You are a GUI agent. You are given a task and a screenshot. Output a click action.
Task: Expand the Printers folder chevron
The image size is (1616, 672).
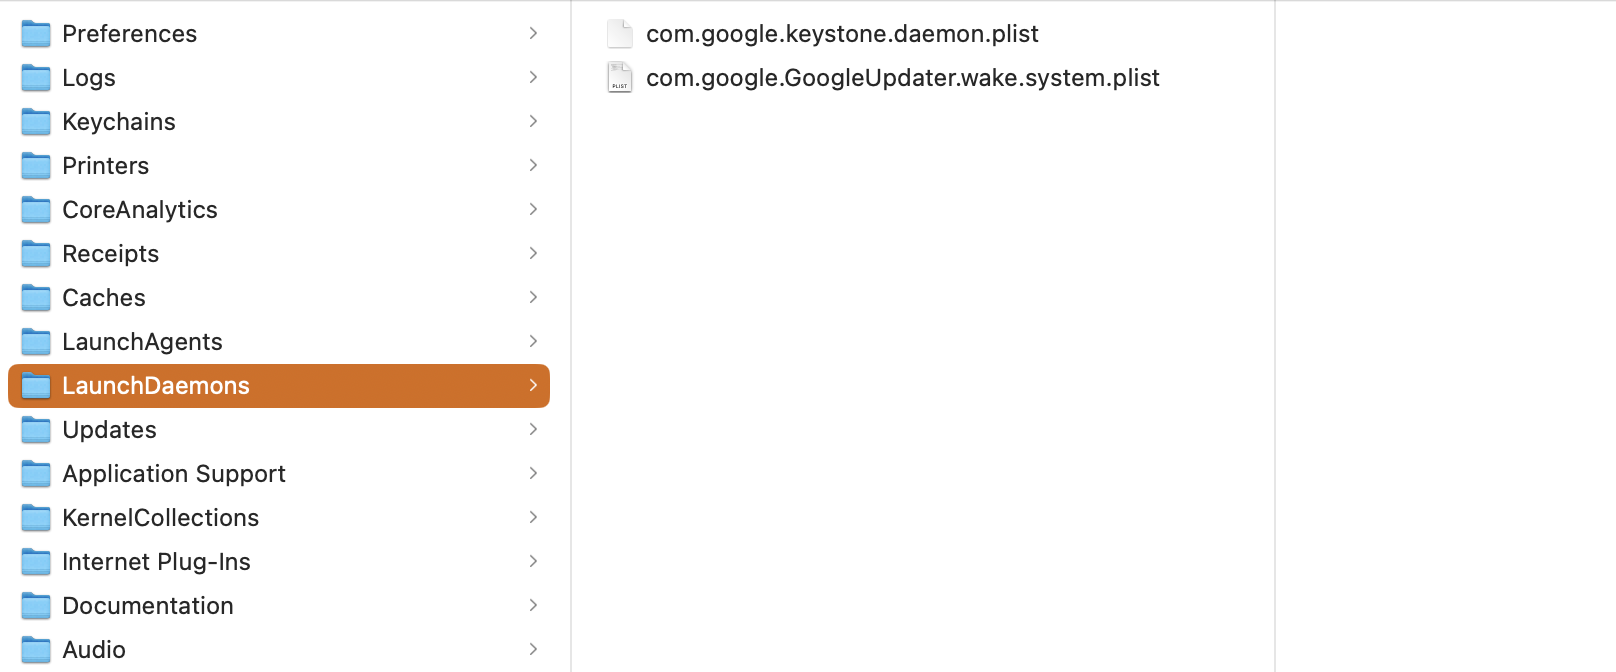coord(533,165)
